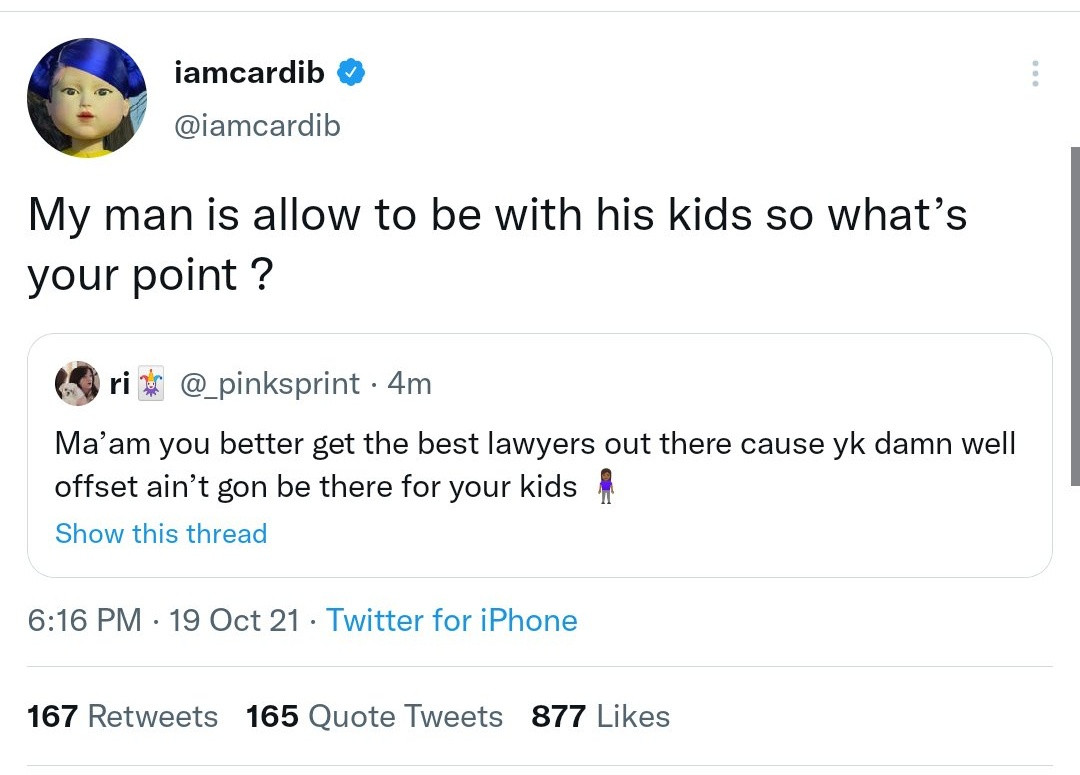Click the blue verified badge
The image size is (1080, 775).
[x=351, y=72]
